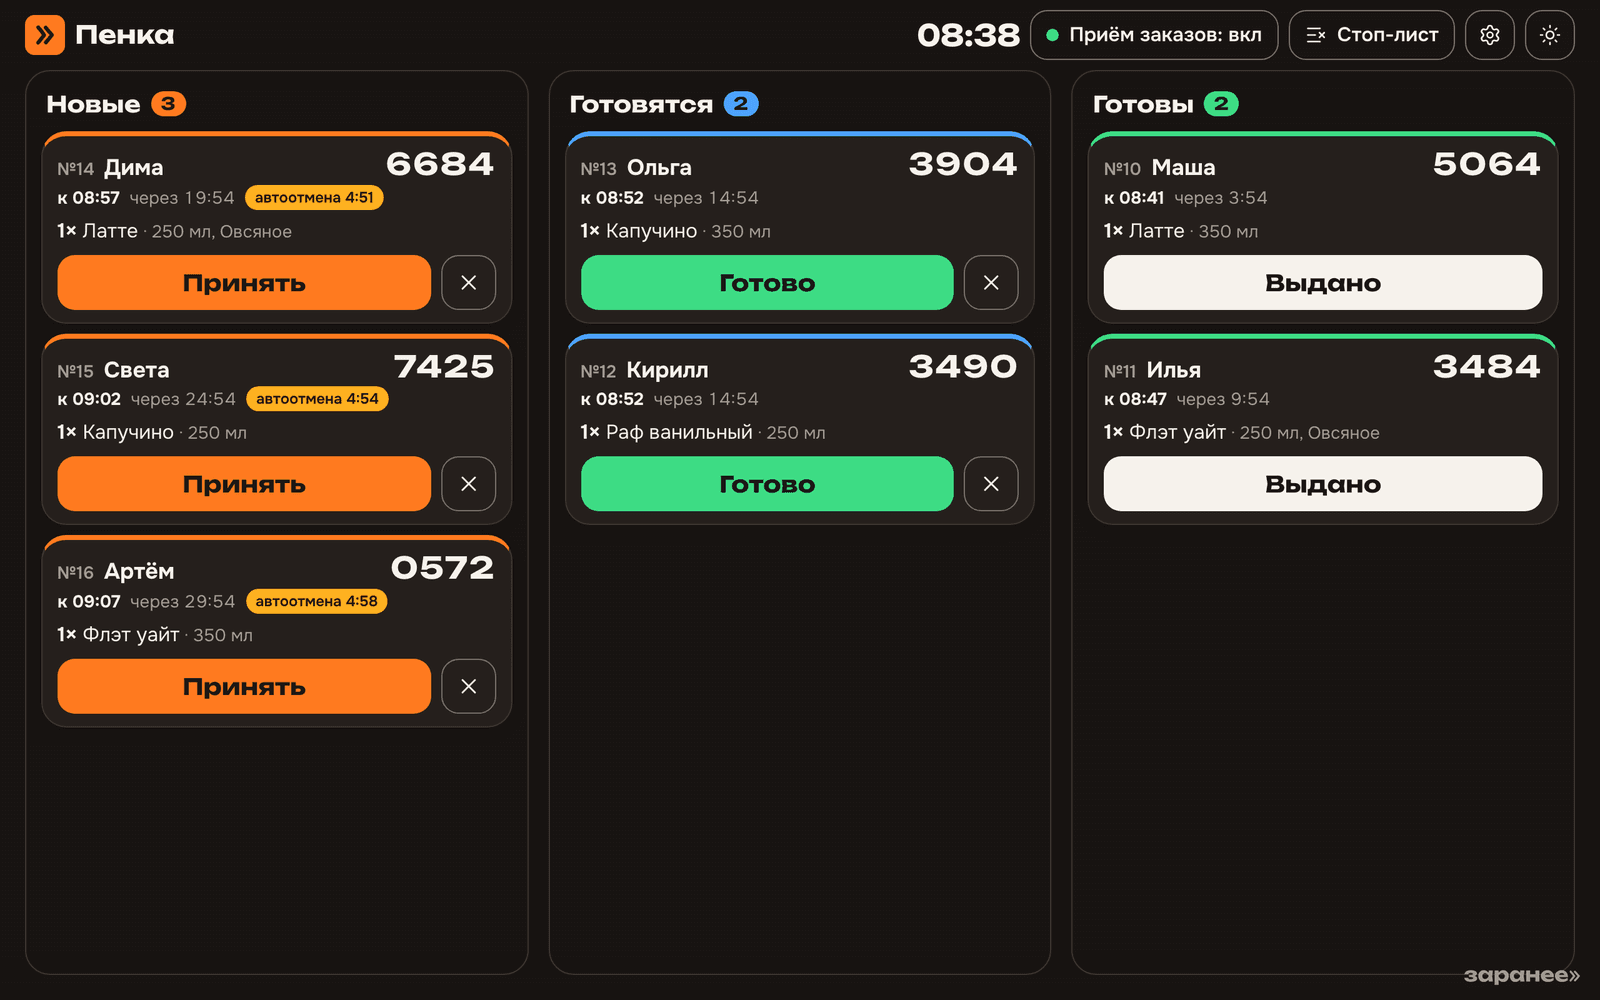Mark Илья's Флэт уайт as Выдано

[x=1323, y=484]
